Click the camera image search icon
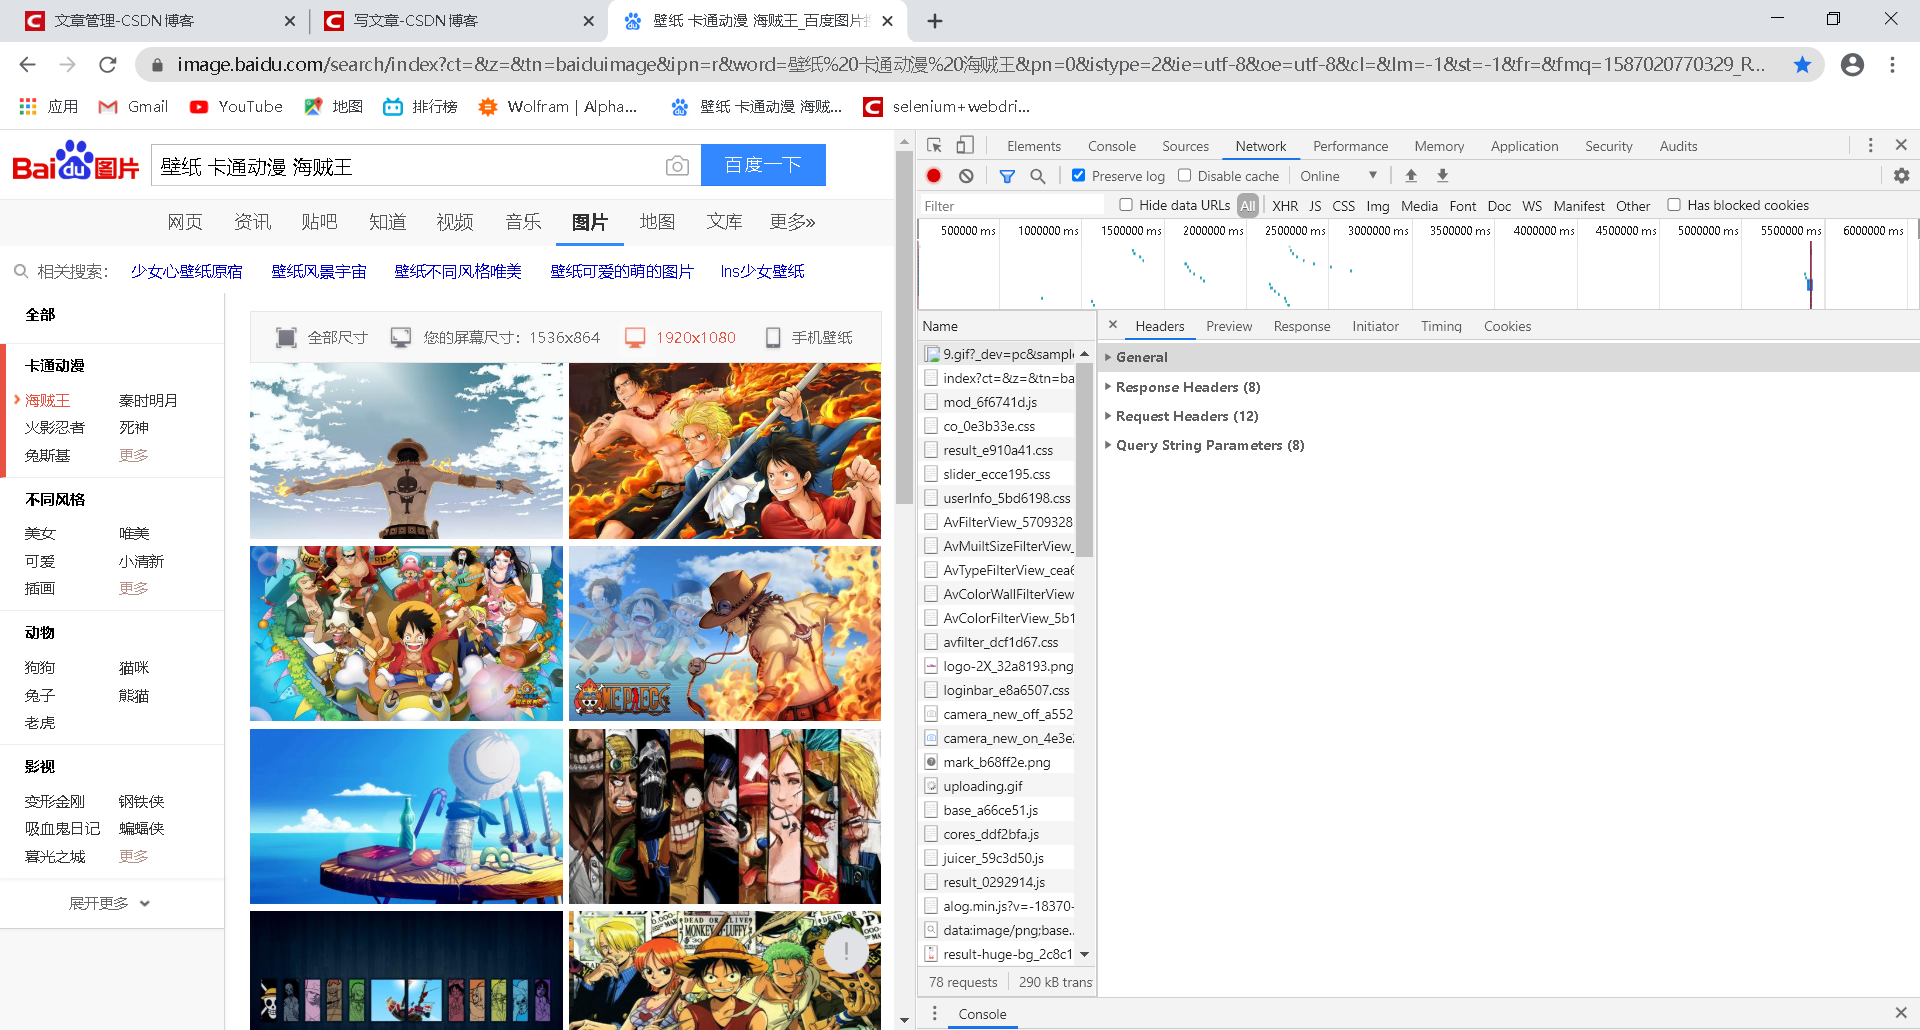 tap(677, 166)
